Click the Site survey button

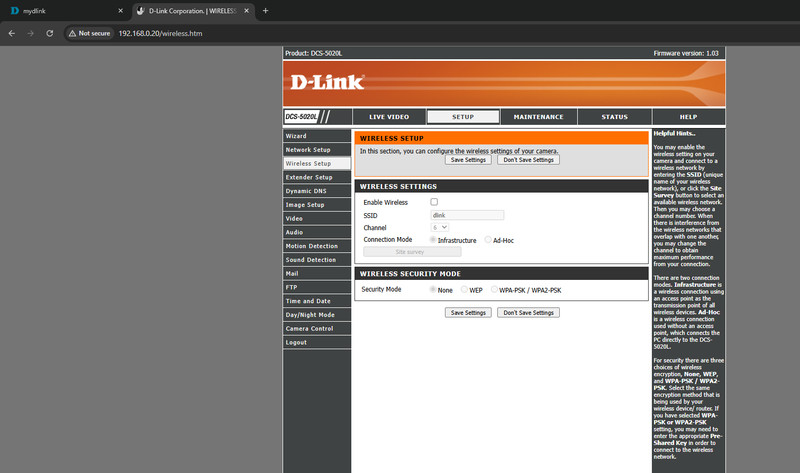pyautogui.click(x=412, y=252)
